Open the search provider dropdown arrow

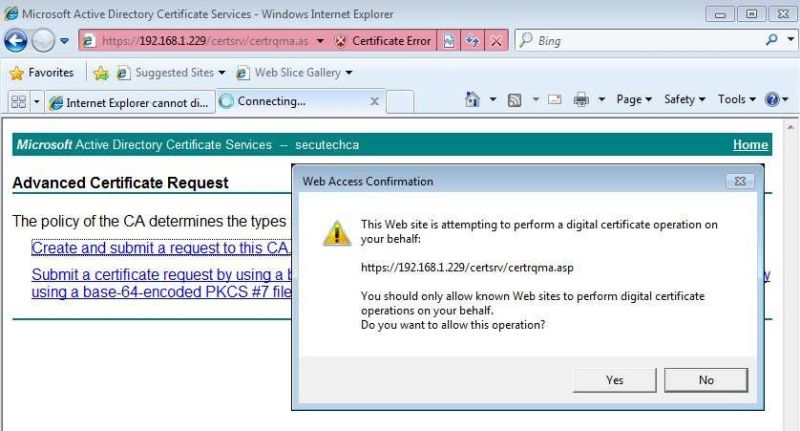(x=790, y=39)
